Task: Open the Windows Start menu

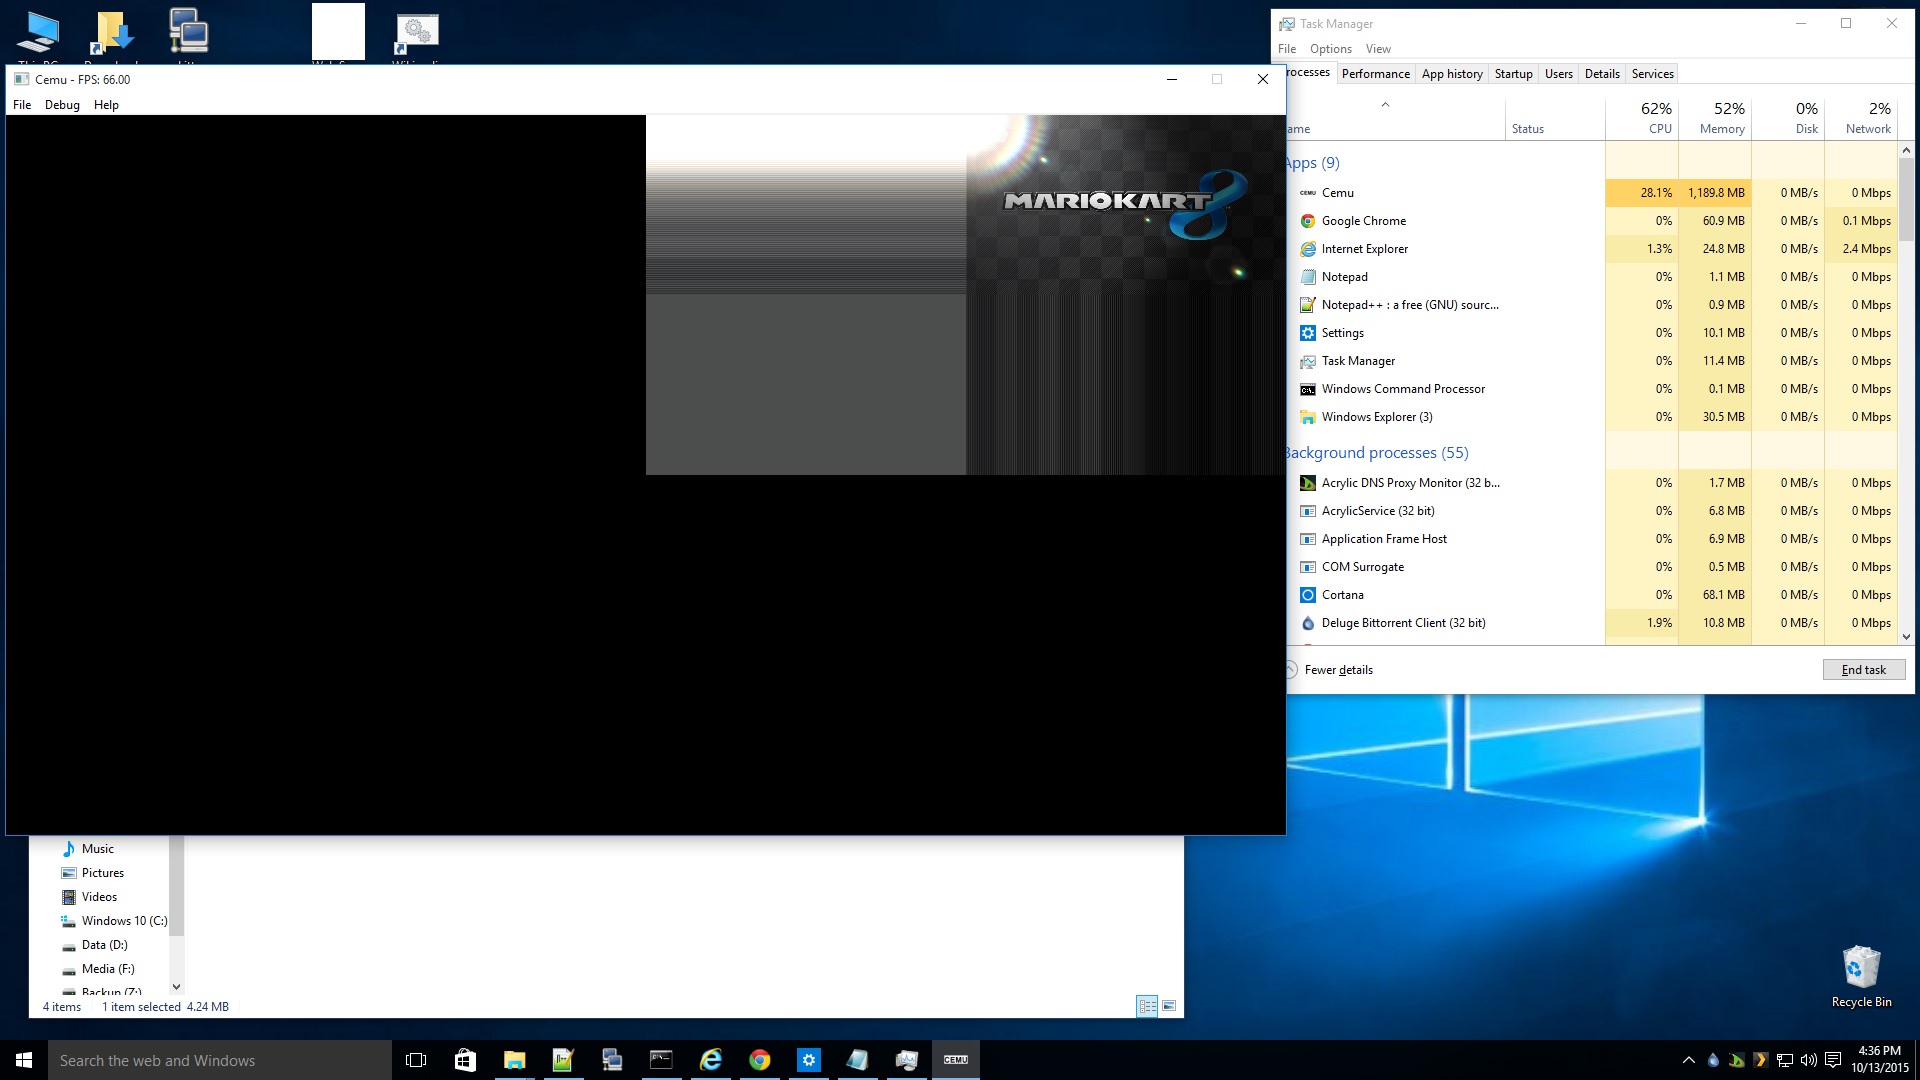Action: tap(24, 1060)
